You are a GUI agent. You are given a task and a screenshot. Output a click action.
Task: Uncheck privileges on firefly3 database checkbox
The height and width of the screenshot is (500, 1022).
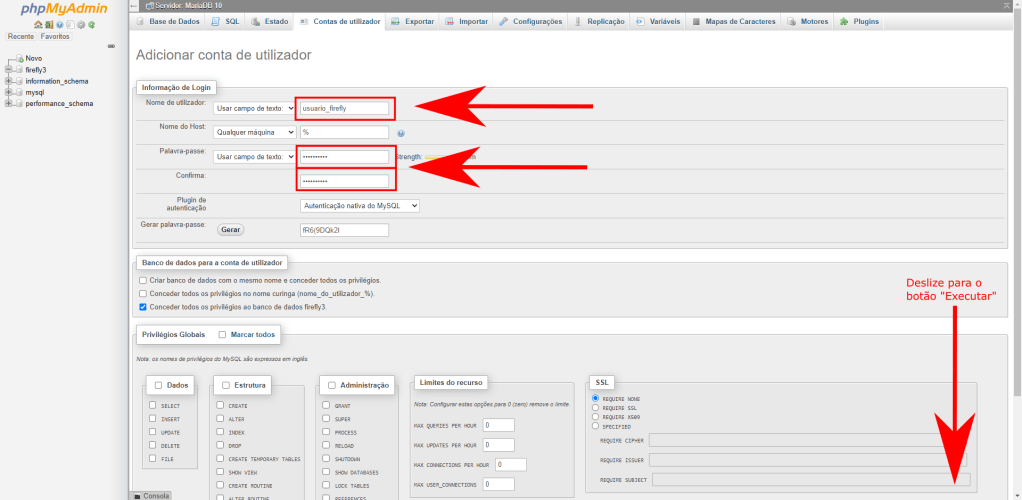point(143,307)
